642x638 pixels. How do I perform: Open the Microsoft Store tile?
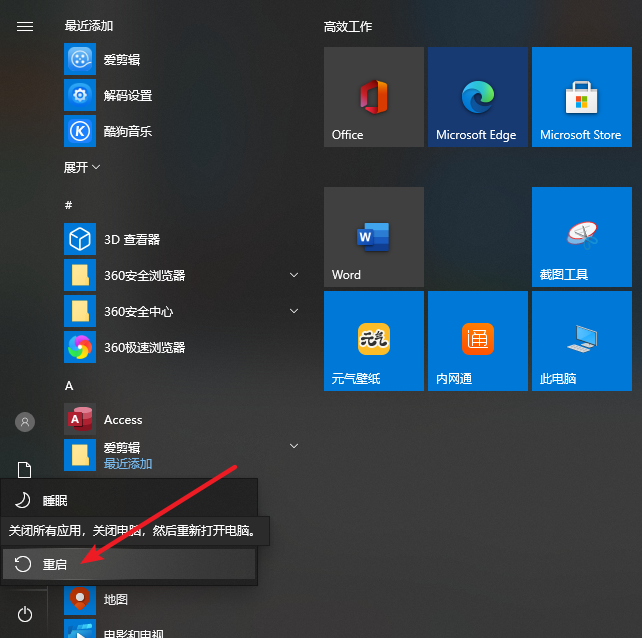[581, 97]
